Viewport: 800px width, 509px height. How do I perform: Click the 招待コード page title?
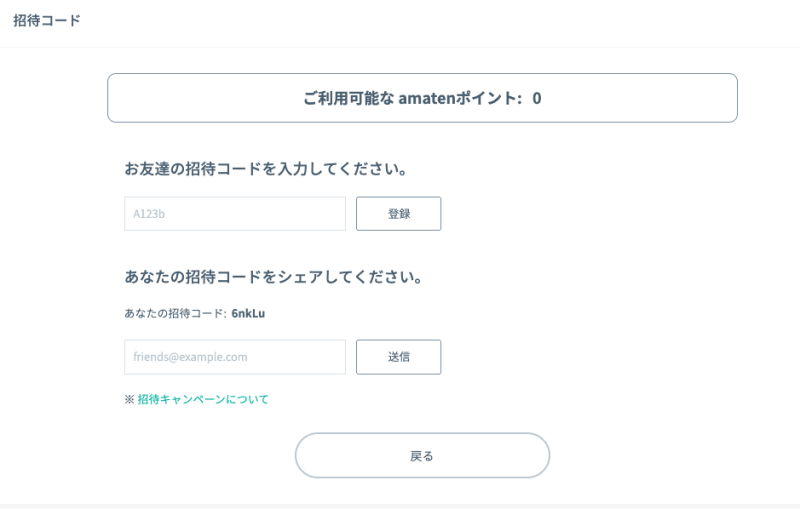(x=47, y=20)
